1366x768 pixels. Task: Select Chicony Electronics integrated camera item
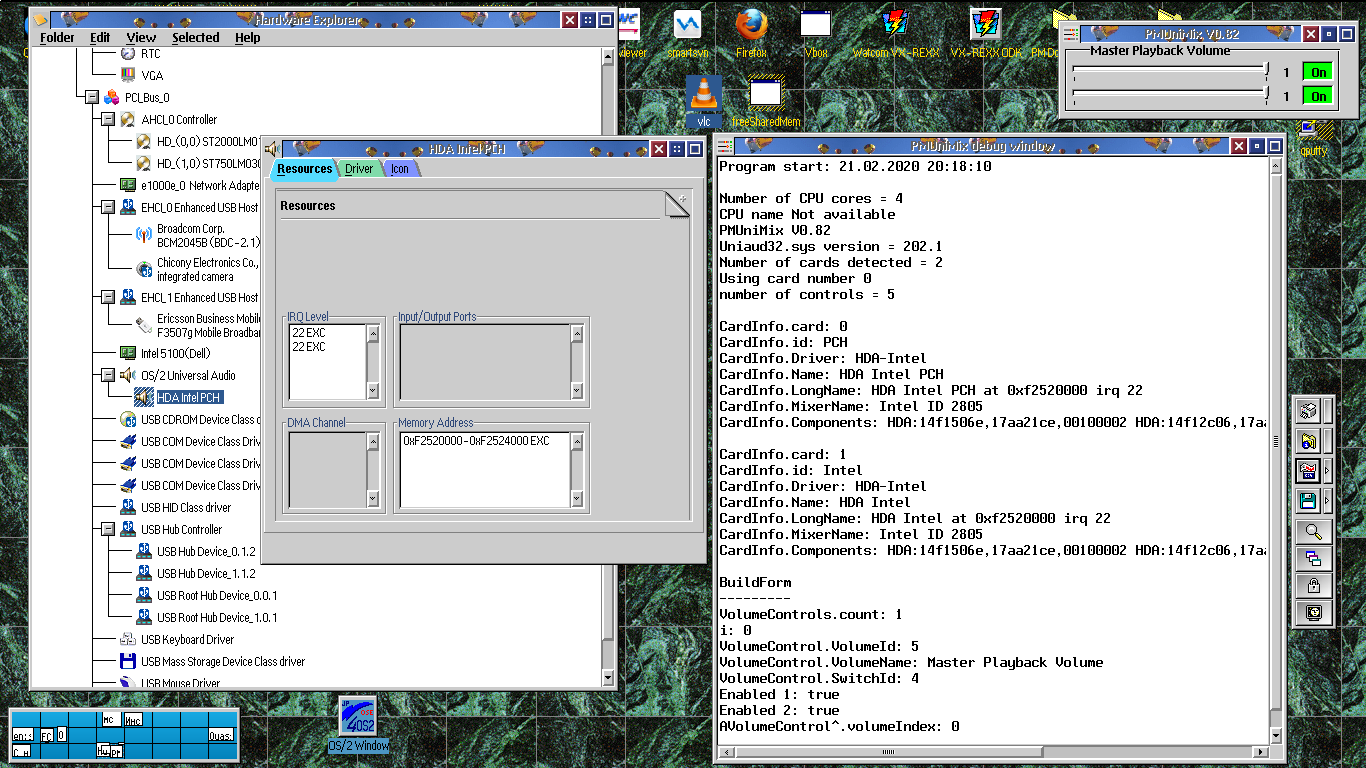coord(196,269)
